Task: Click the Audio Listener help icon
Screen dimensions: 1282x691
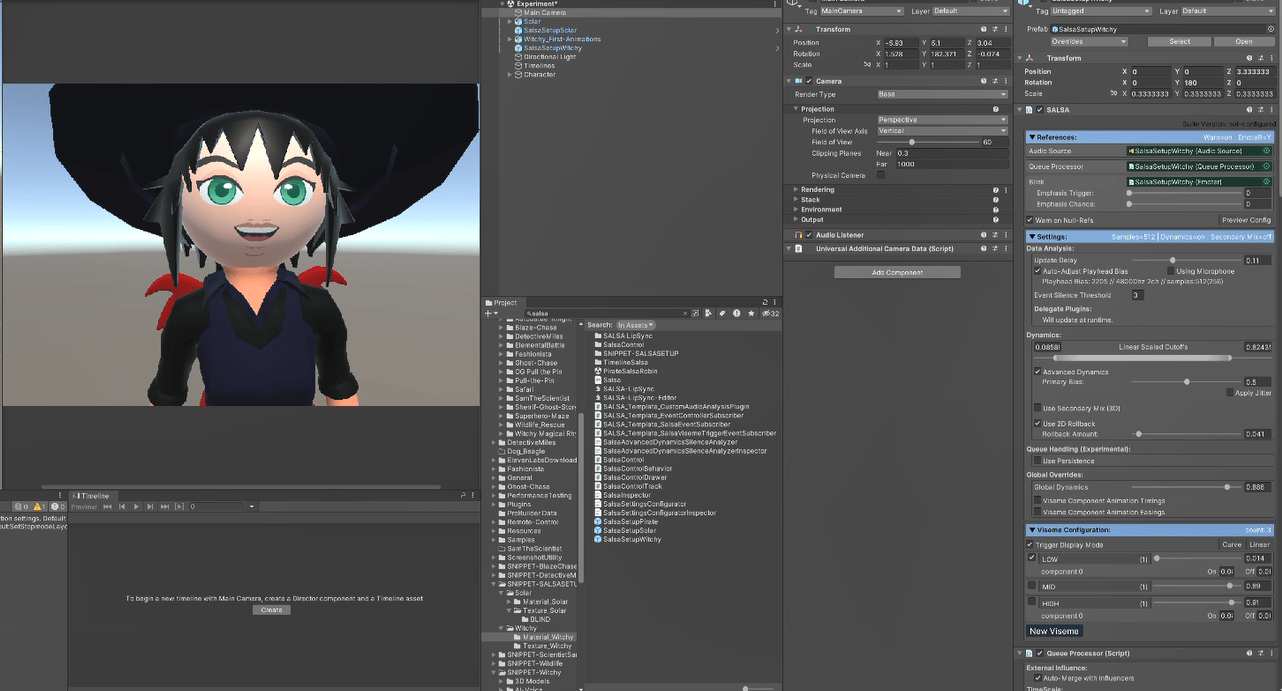Action: point(983,235)
